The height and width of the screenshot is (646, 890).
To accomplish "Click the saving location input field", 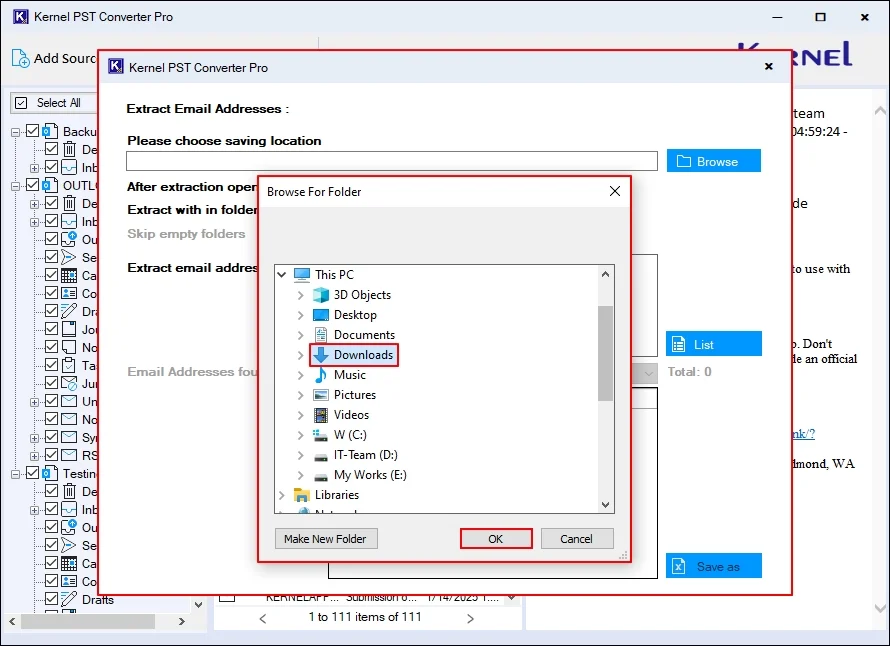I will pyautogui.click(x=391, y=161).
